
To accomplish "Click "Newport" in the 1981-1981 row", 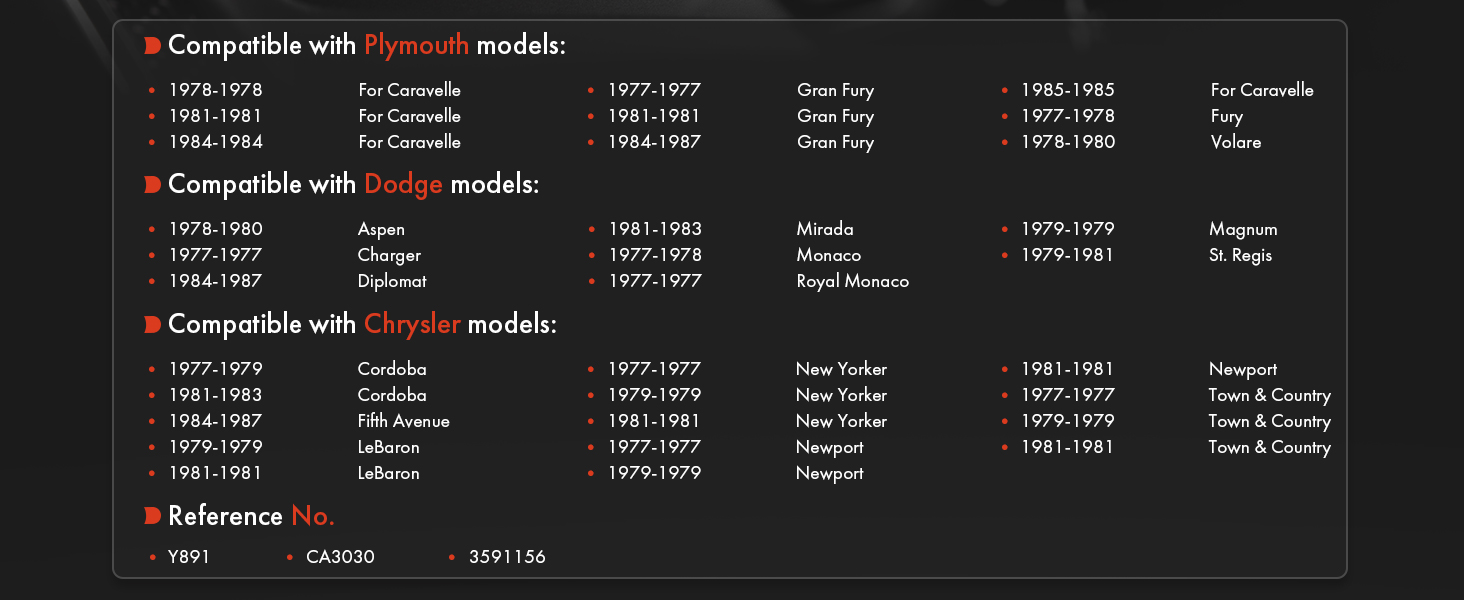I will (x=1243, y=369).
